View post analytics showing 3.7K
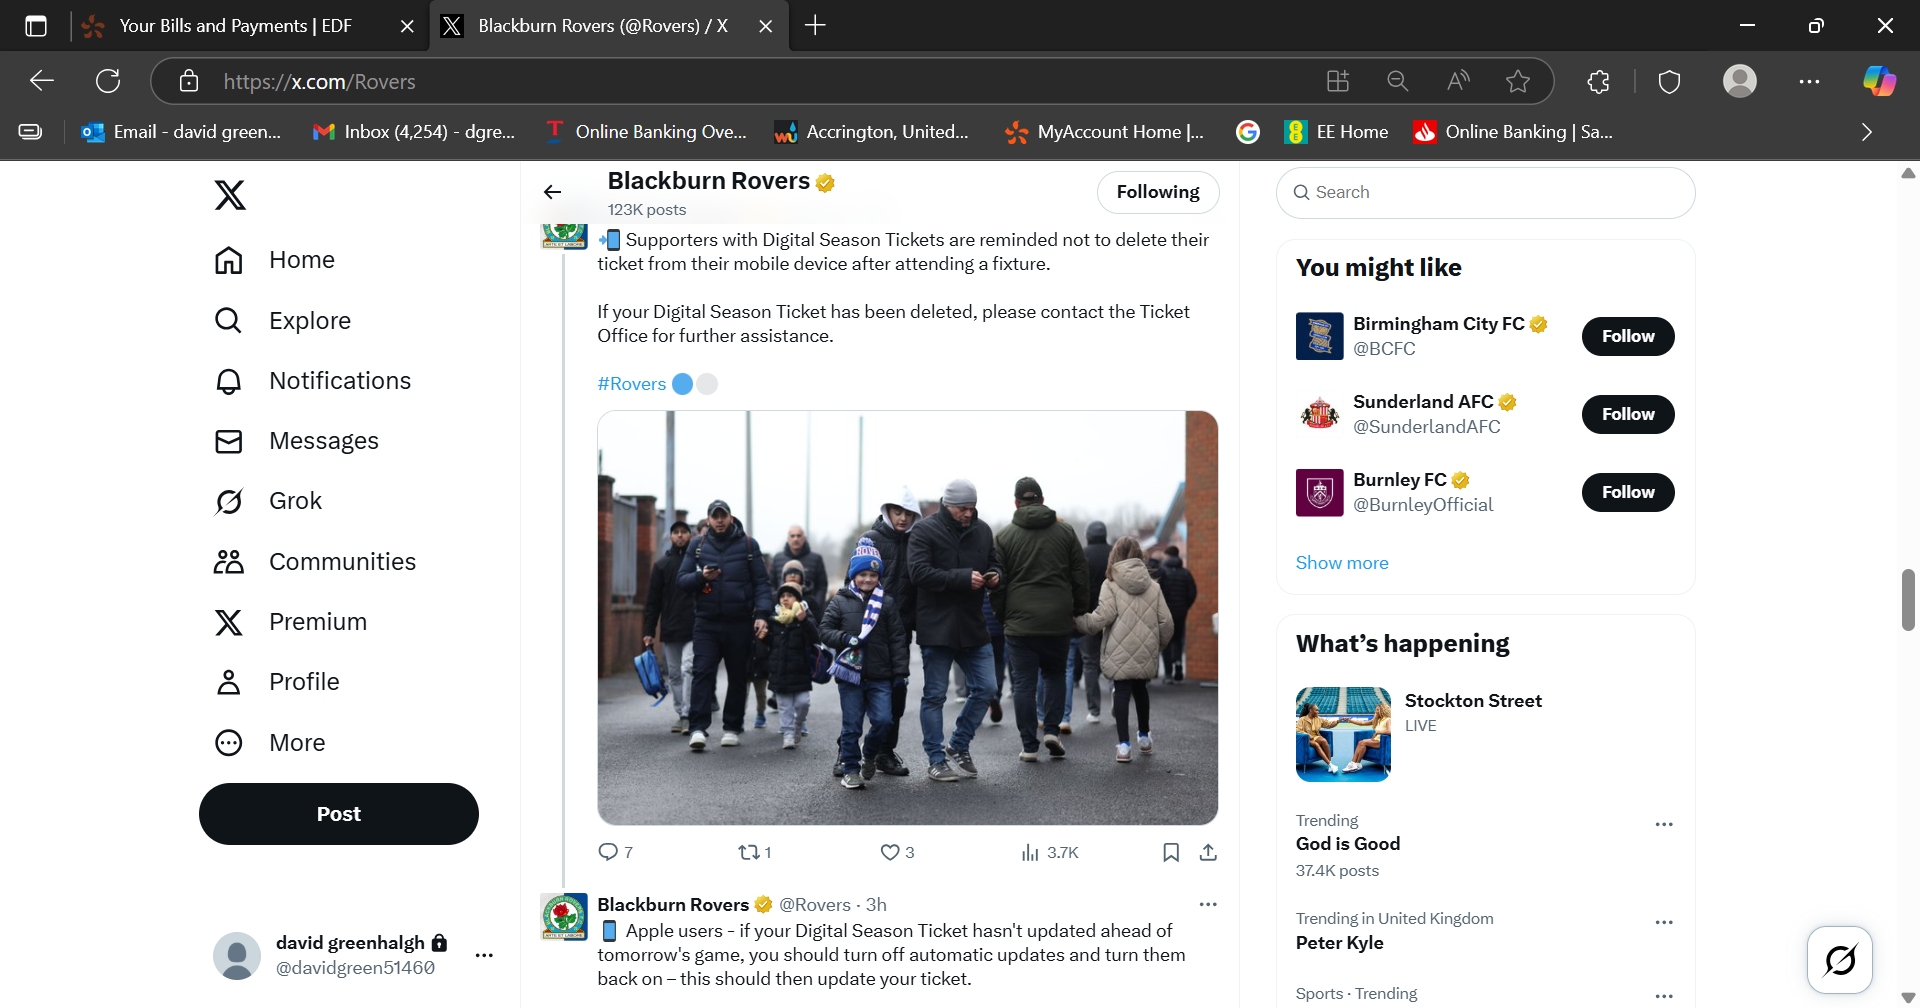The width and height of the screenshot is (1920, 1008). click(1049, 852)
